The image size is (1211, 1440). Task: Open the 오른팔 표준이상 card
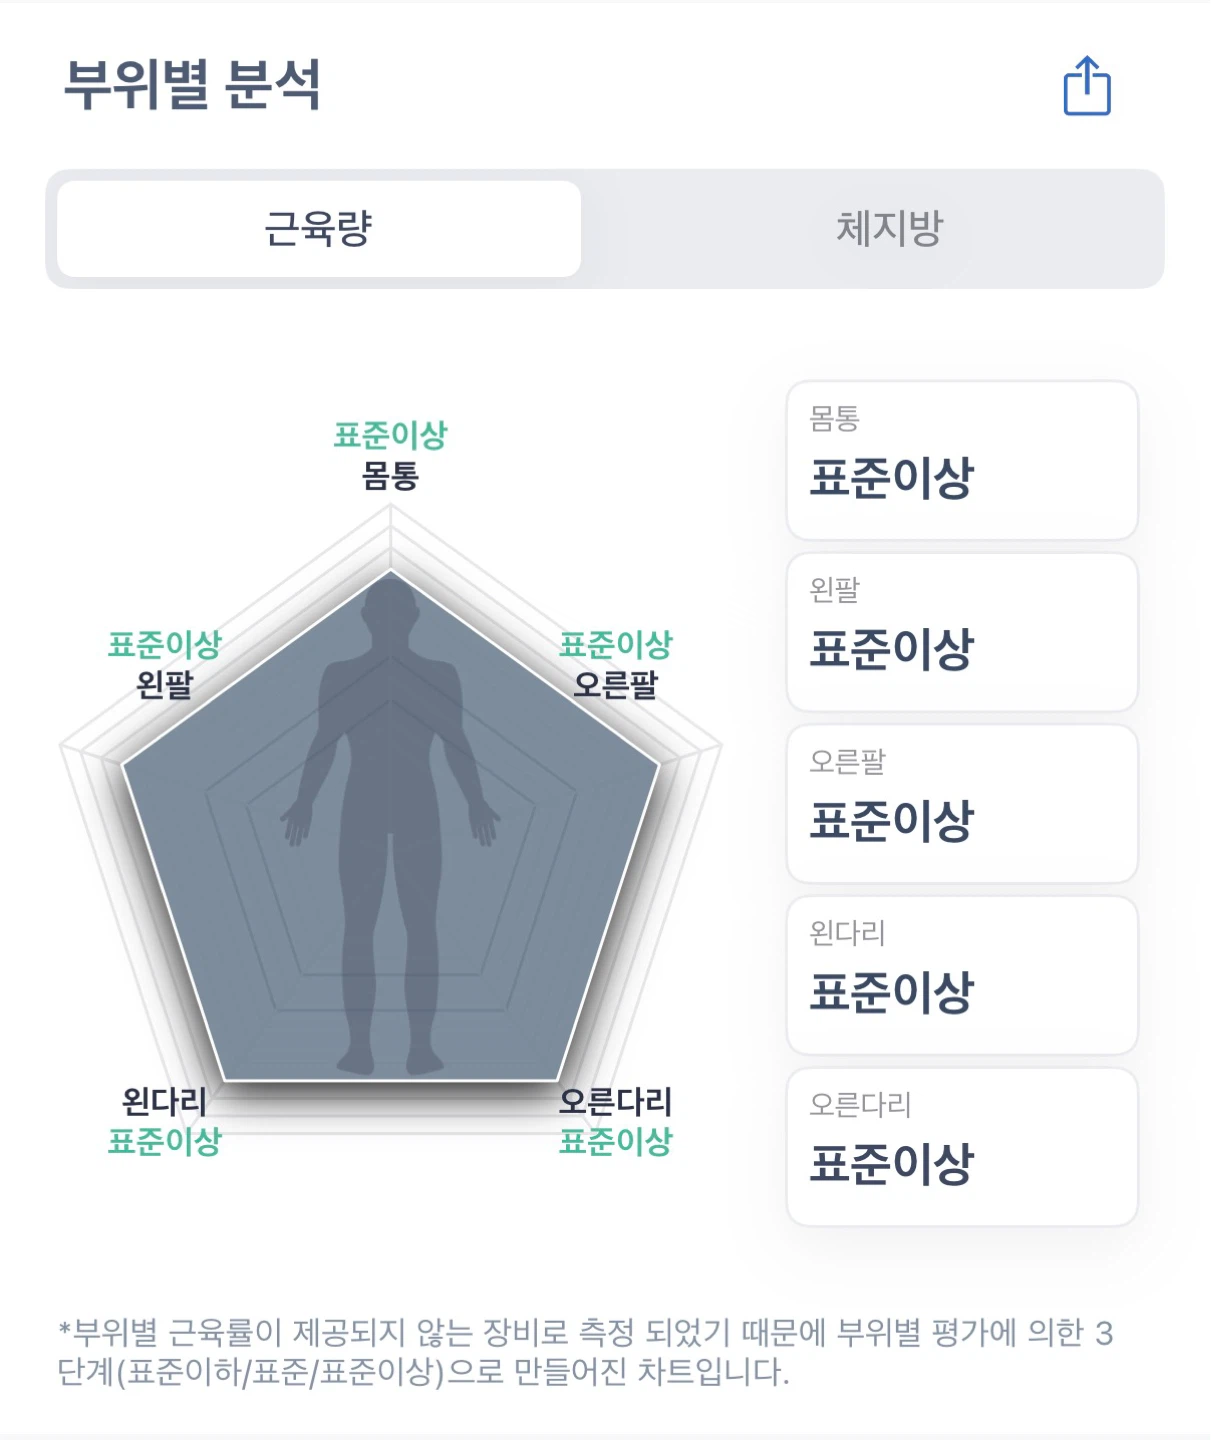pos(962,804)
